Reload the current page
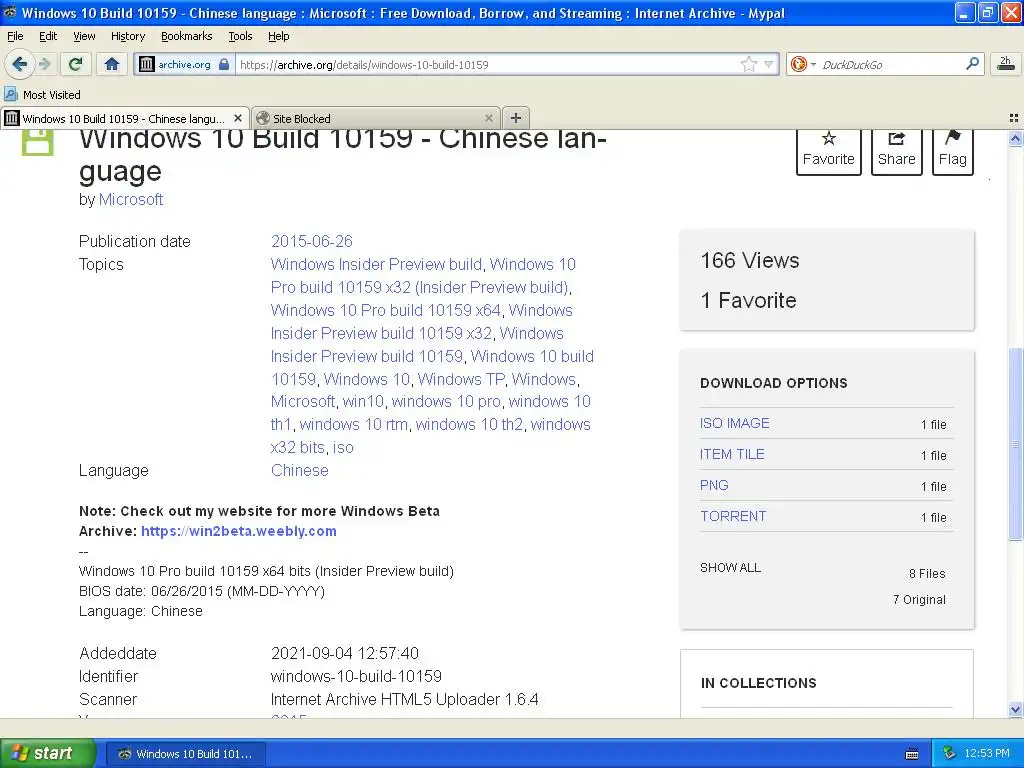This screenshot has height=768, width=1024. coord(75,64)
